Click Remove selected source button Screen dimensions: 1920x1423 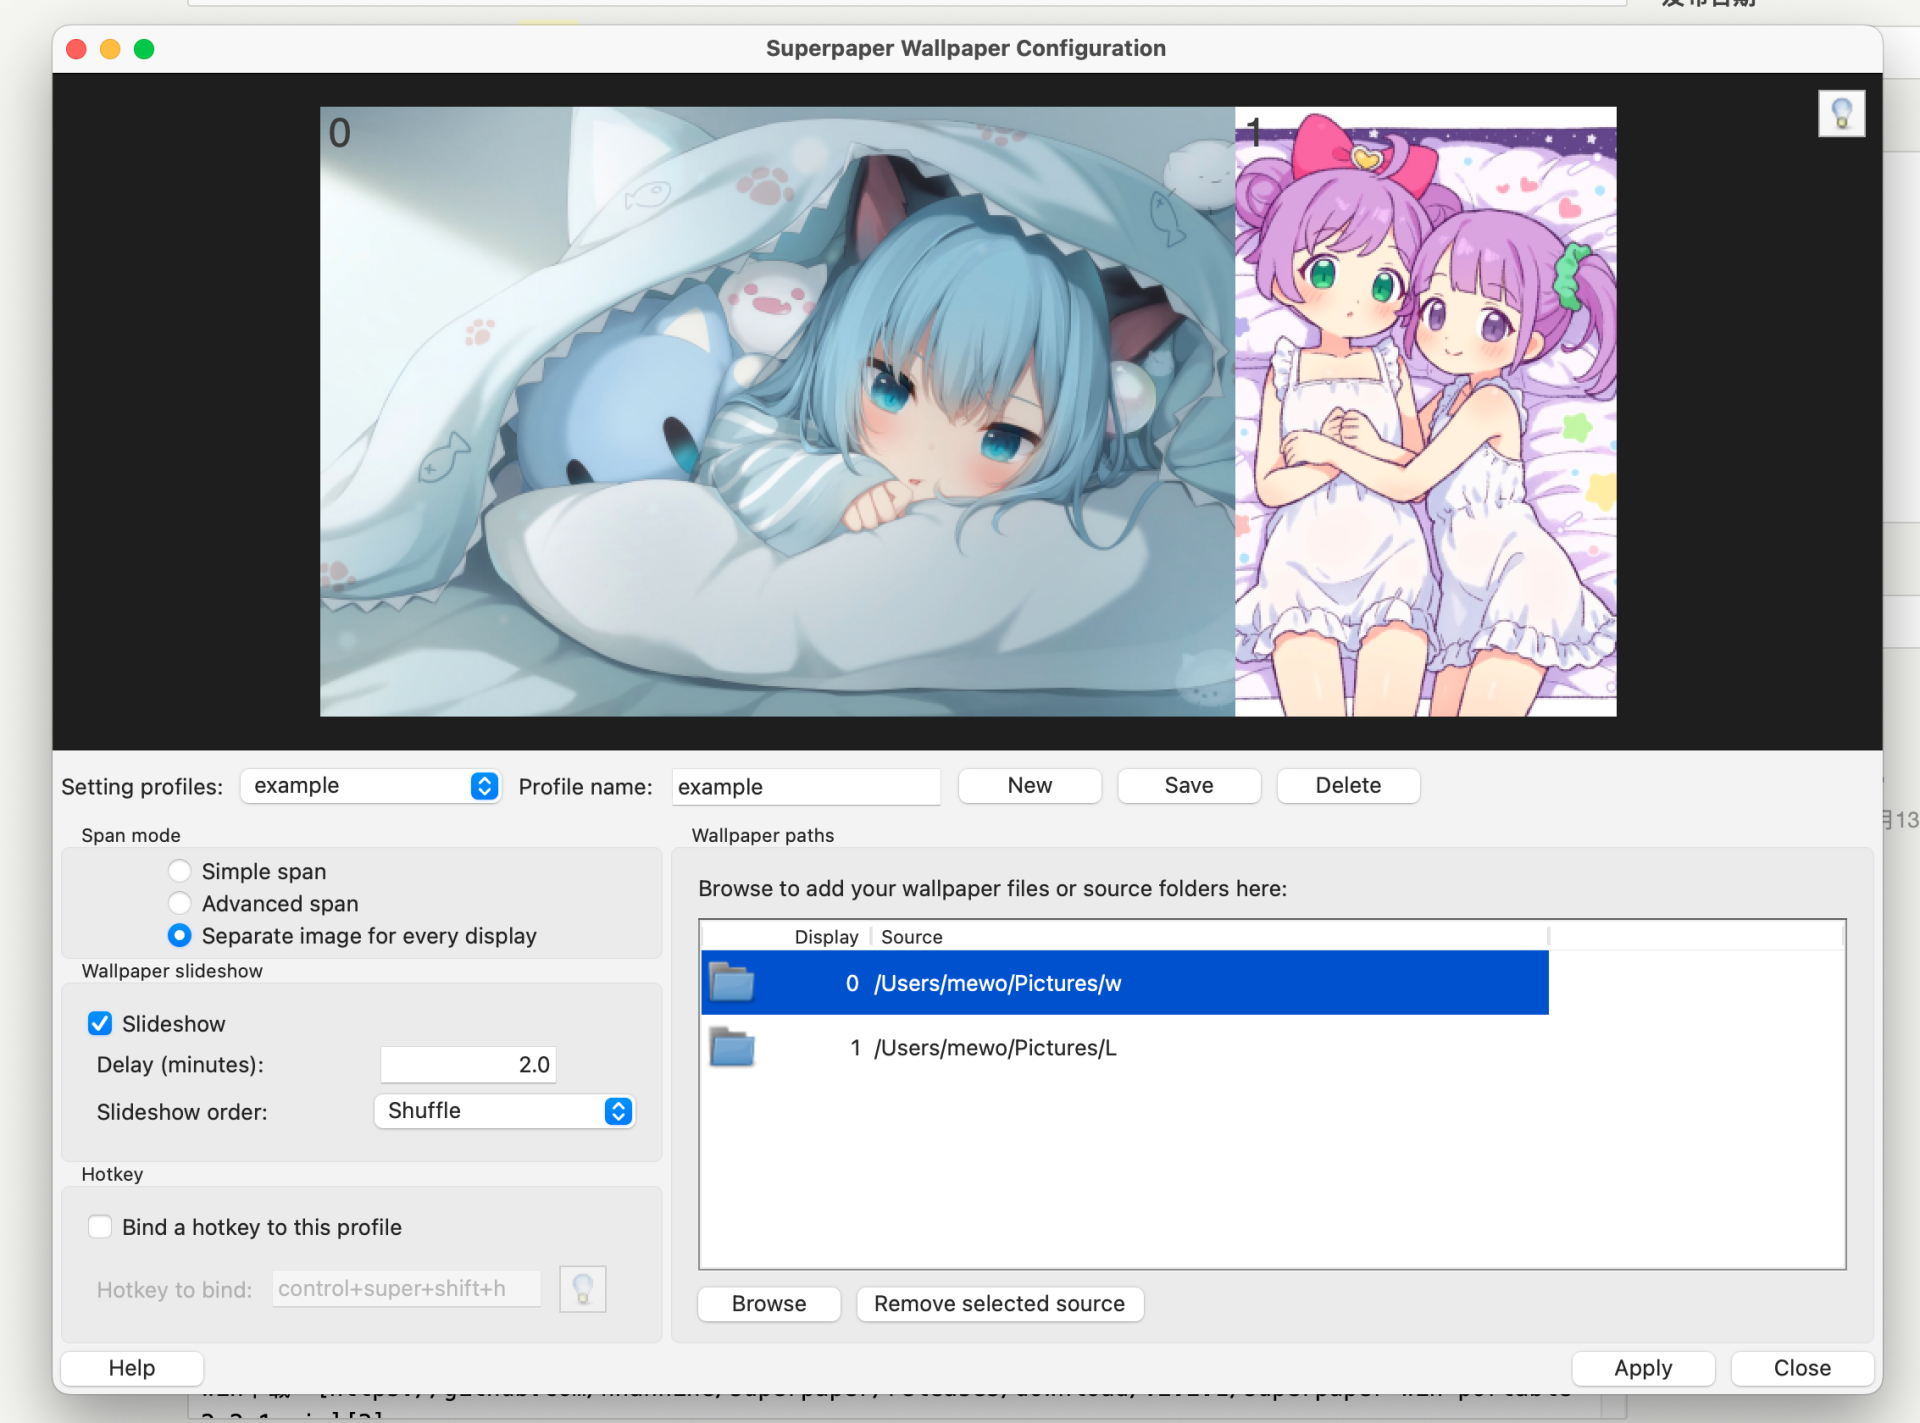pos(1000,1303)
